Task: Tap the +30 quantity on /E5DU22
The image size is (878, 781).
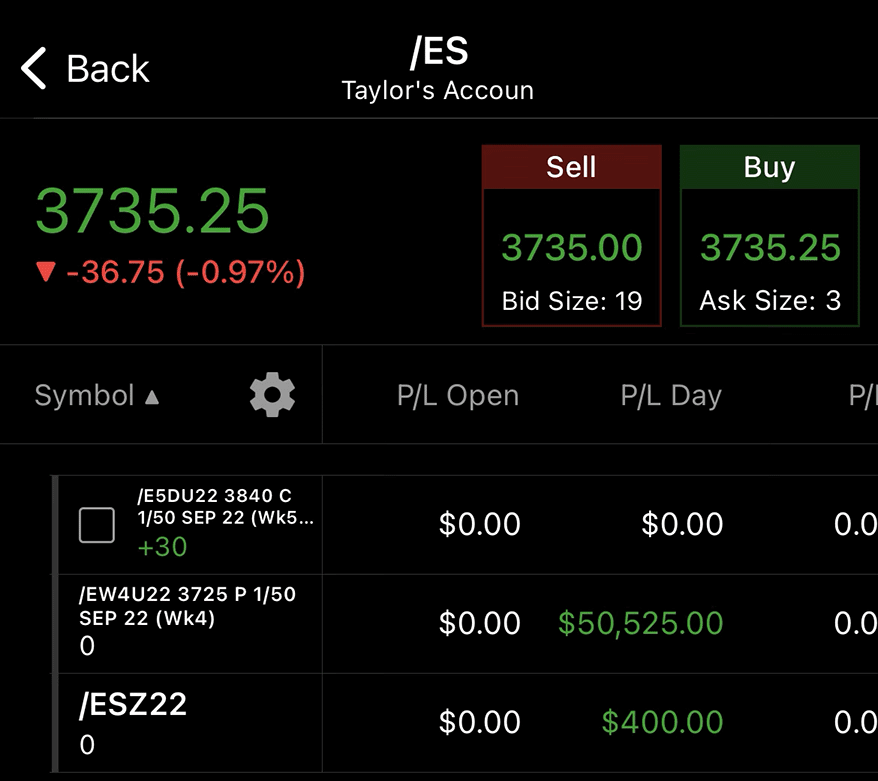Action: 163,546
